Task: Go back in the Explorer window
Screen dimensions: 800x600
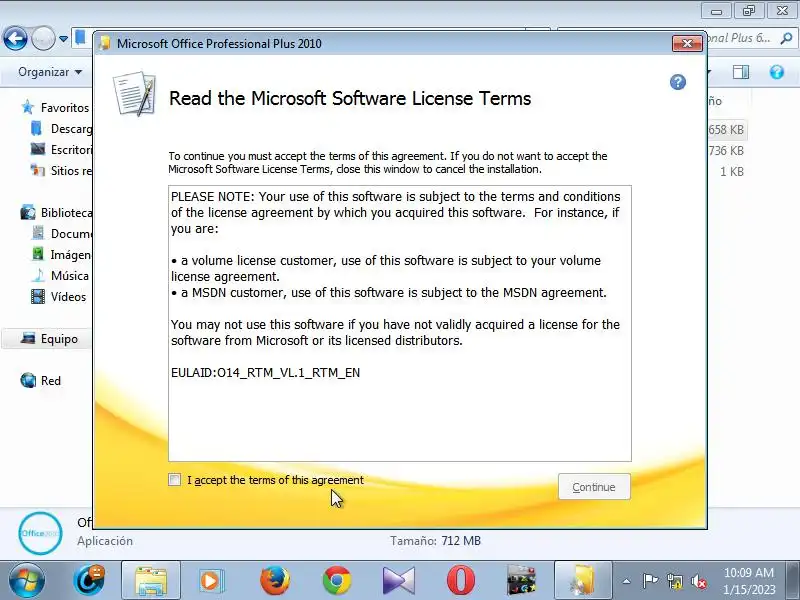Action: 15,38
